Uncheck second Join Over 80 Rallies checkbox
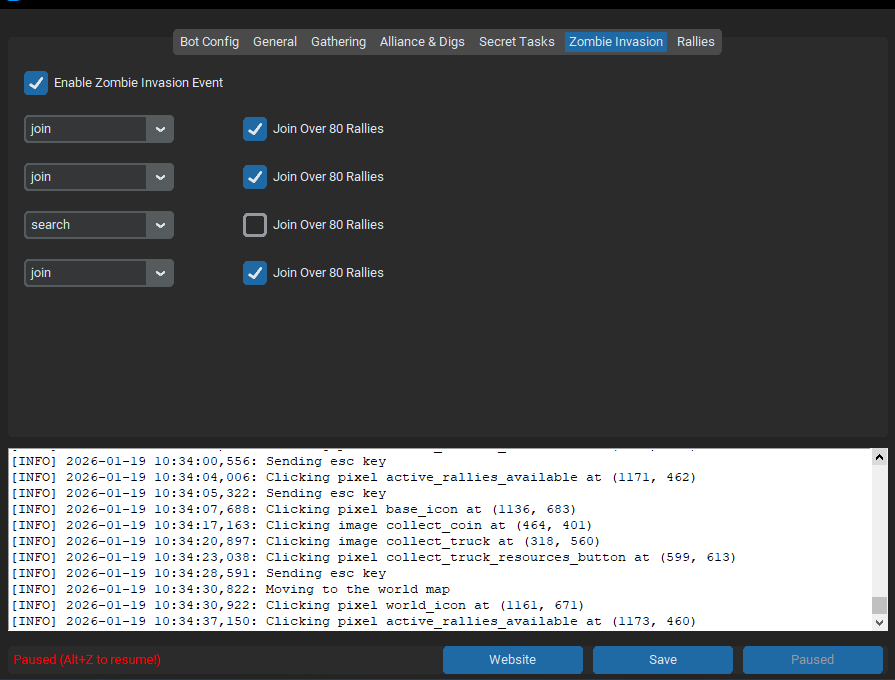The image size is (895, 680). click(x=255, y=177)
